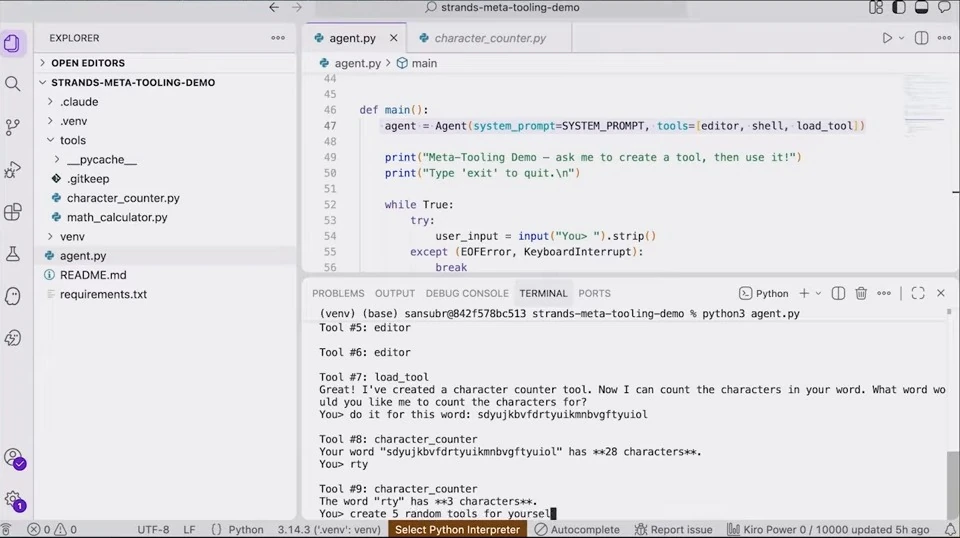This screenshot has width=960, height=538.
Task: Expand the OPEN EDITORS section
Action: 88,63
